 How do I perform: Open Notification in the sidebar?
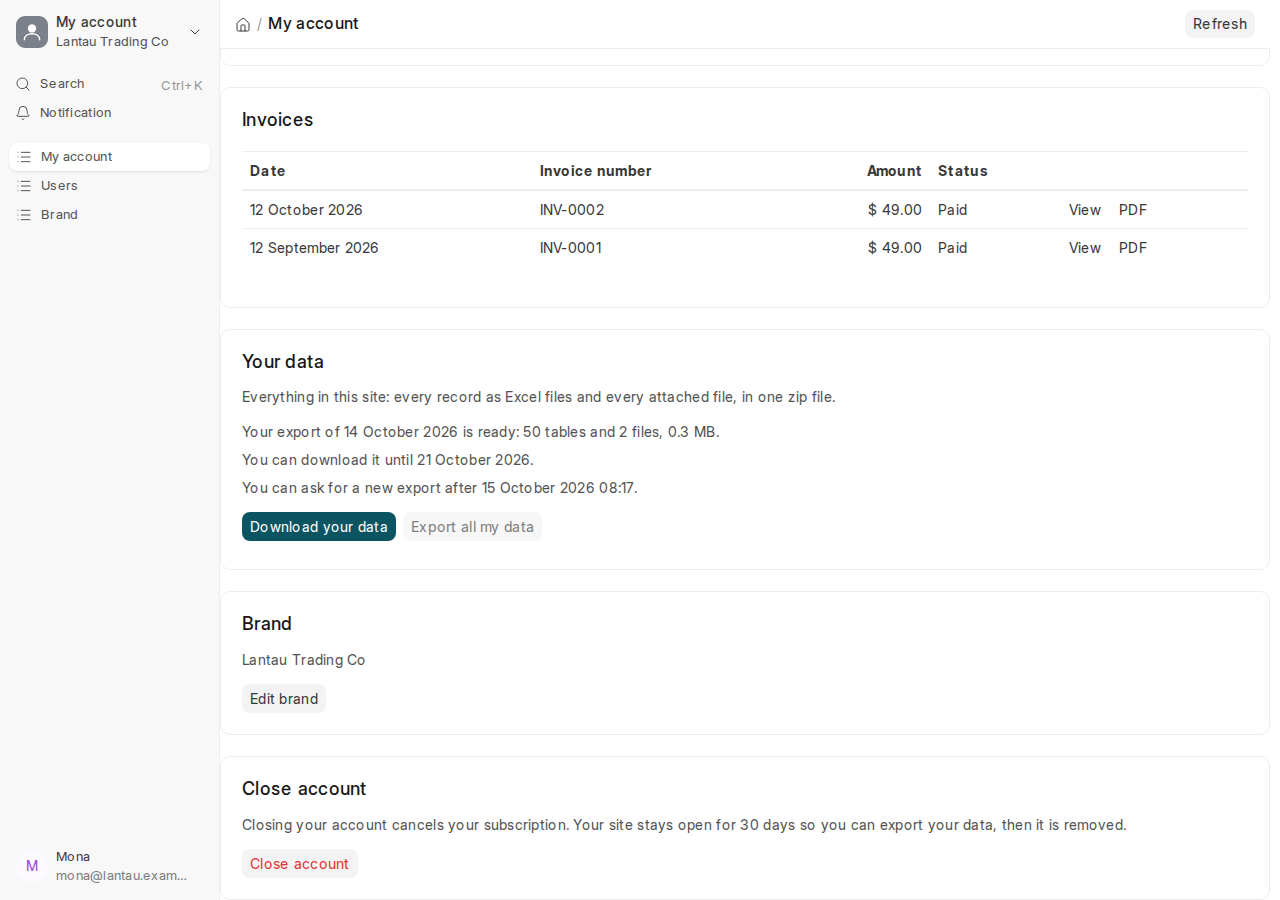(110, 113)
